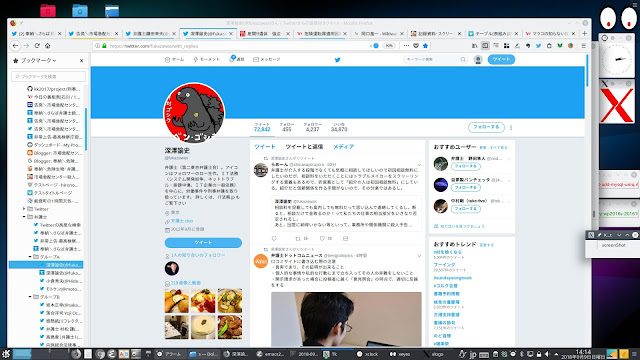Screen dimensions: 640x360
Task: Go back with the browser back arrow
Action: 16,46
